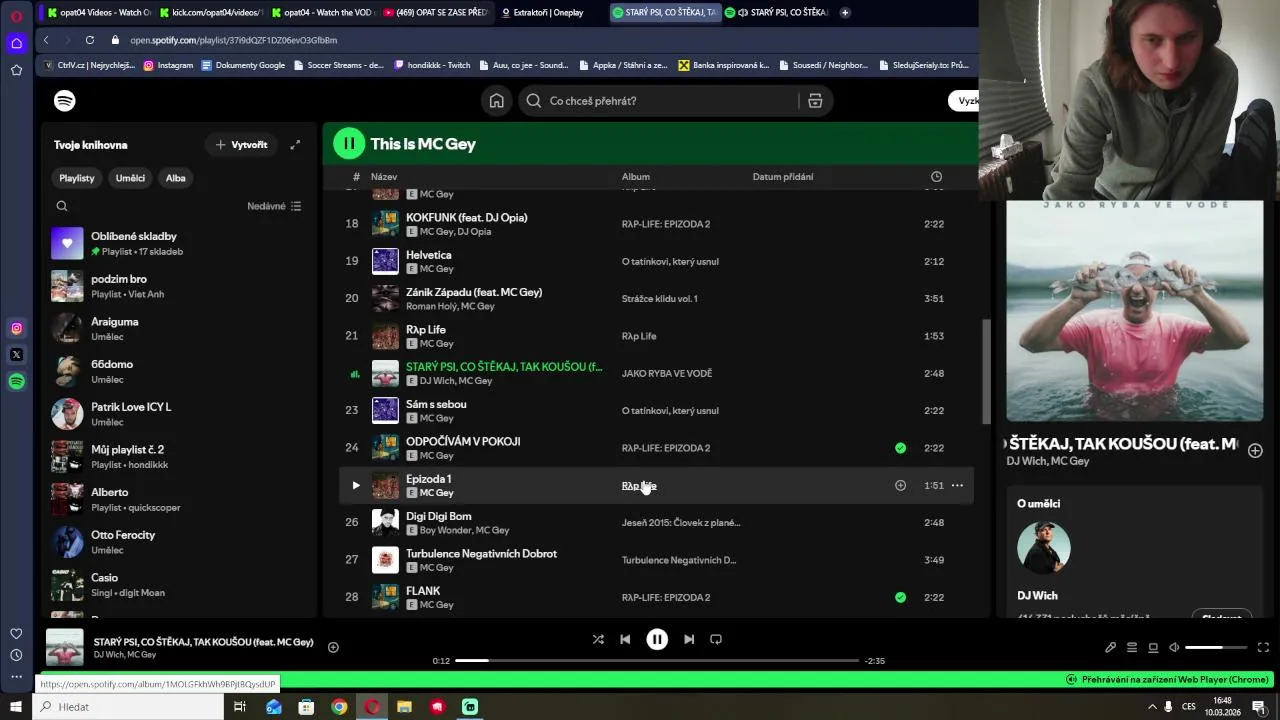Seek within the song progress bar
The height and width of the screenshot is (720, 1280).
657,661
